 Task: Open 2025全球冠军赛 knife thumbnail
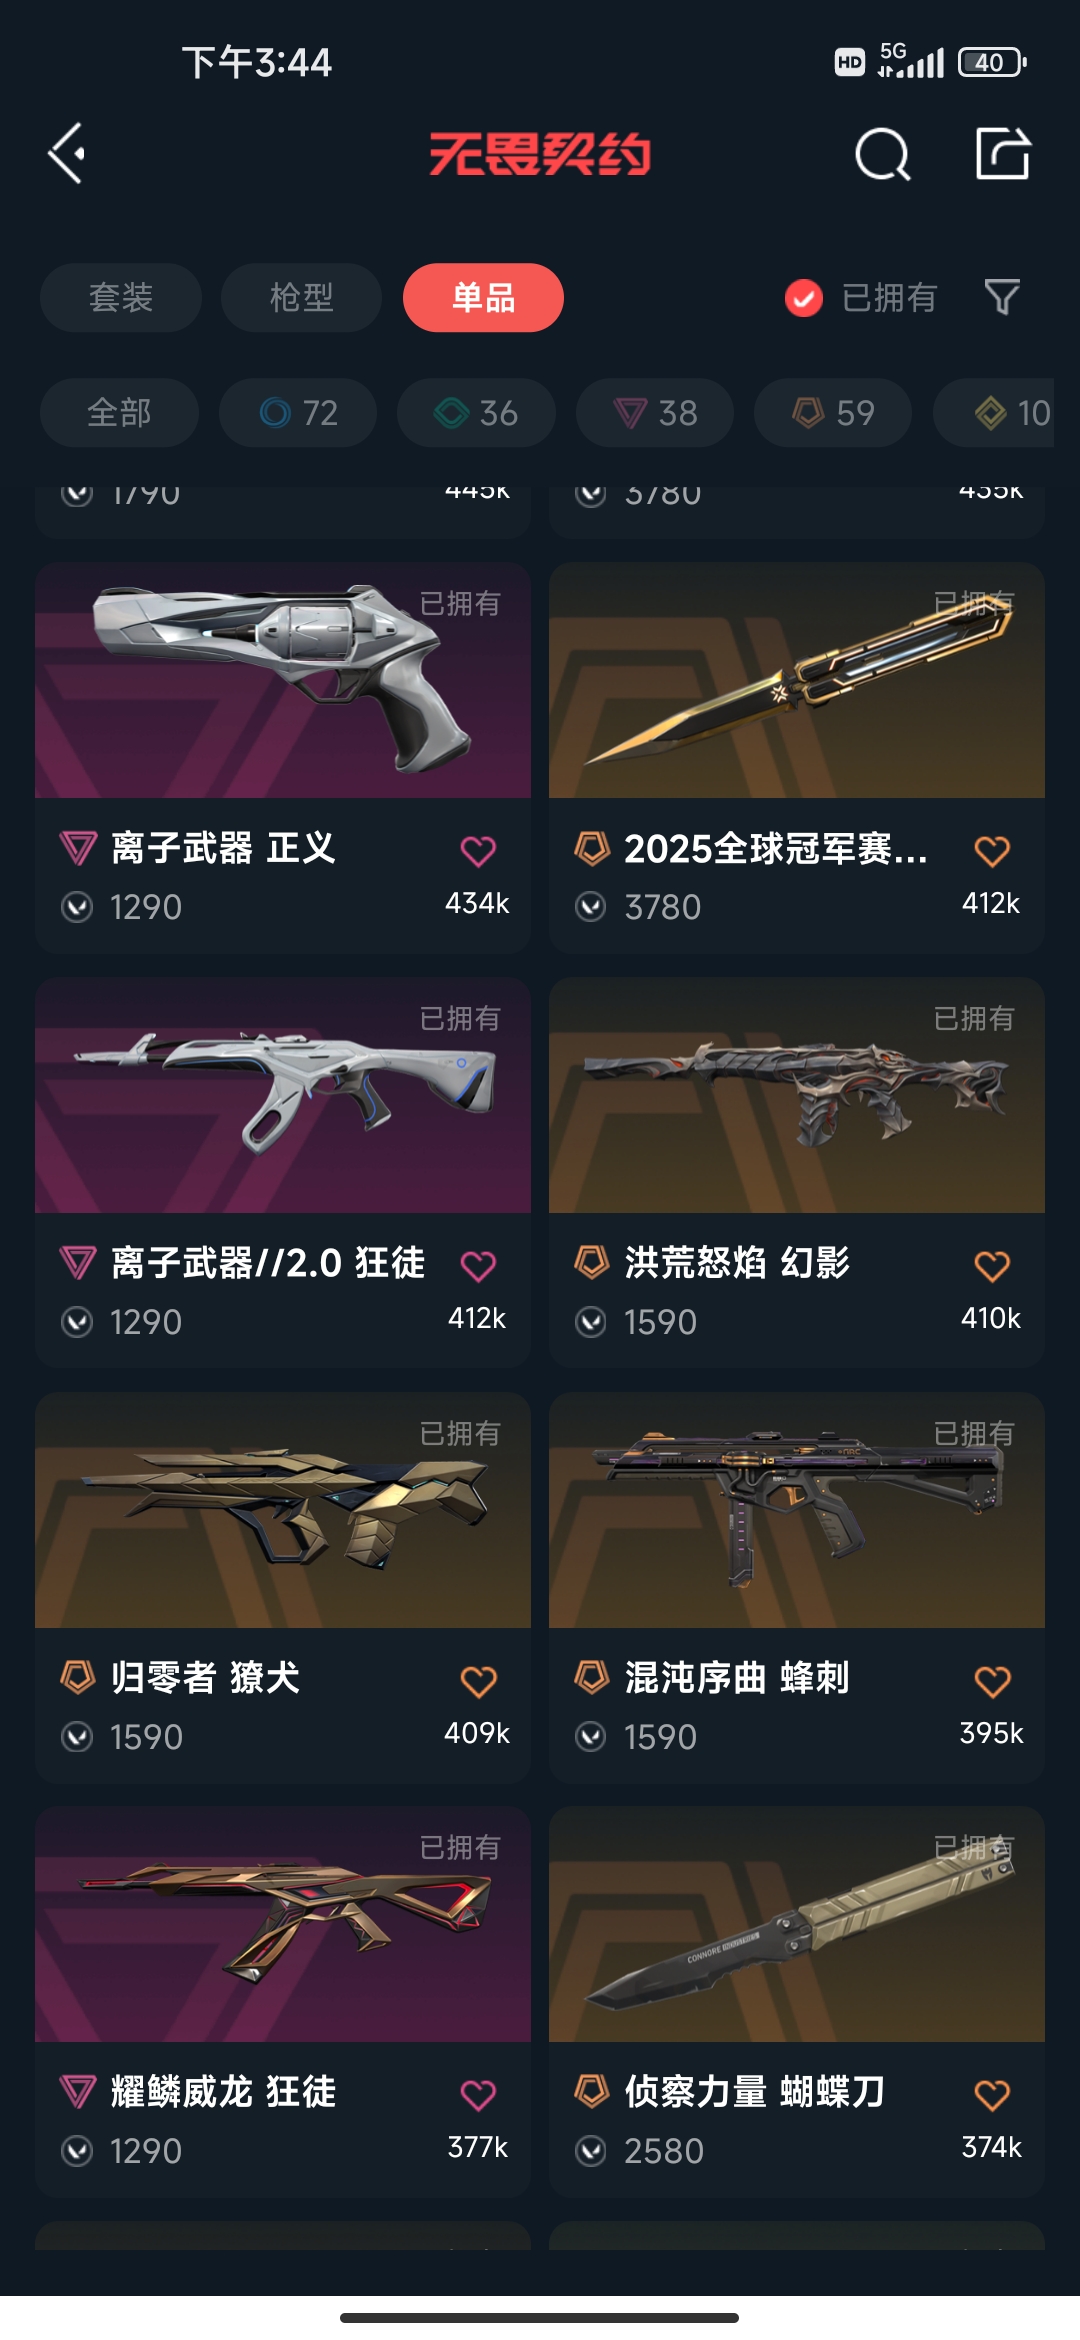pyautogui.click(x=797, y=680)
